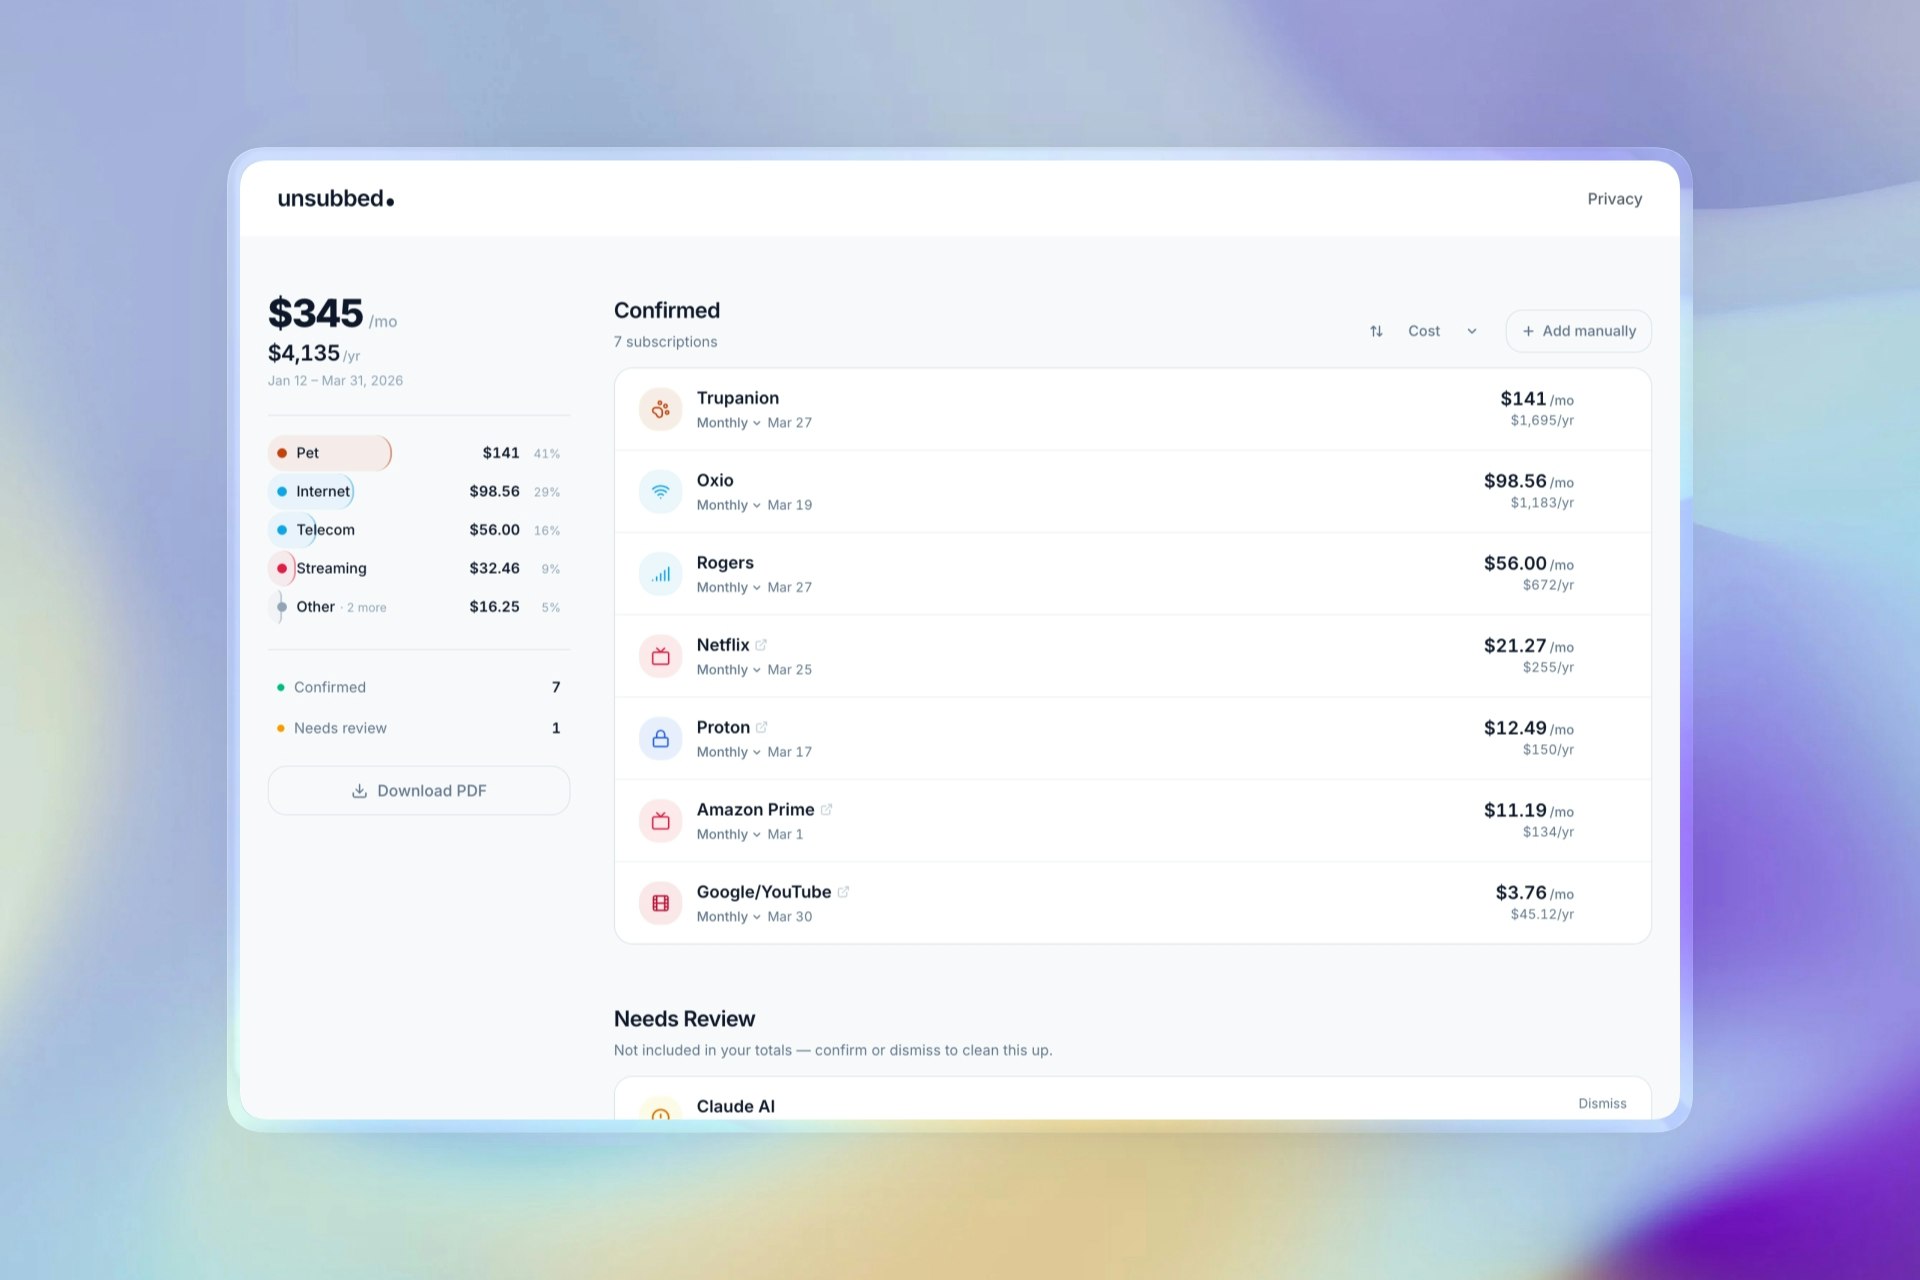This screenshot has height=1280, width=1920.
Task: Click the Download PDF button
Action: click(418, 791)
